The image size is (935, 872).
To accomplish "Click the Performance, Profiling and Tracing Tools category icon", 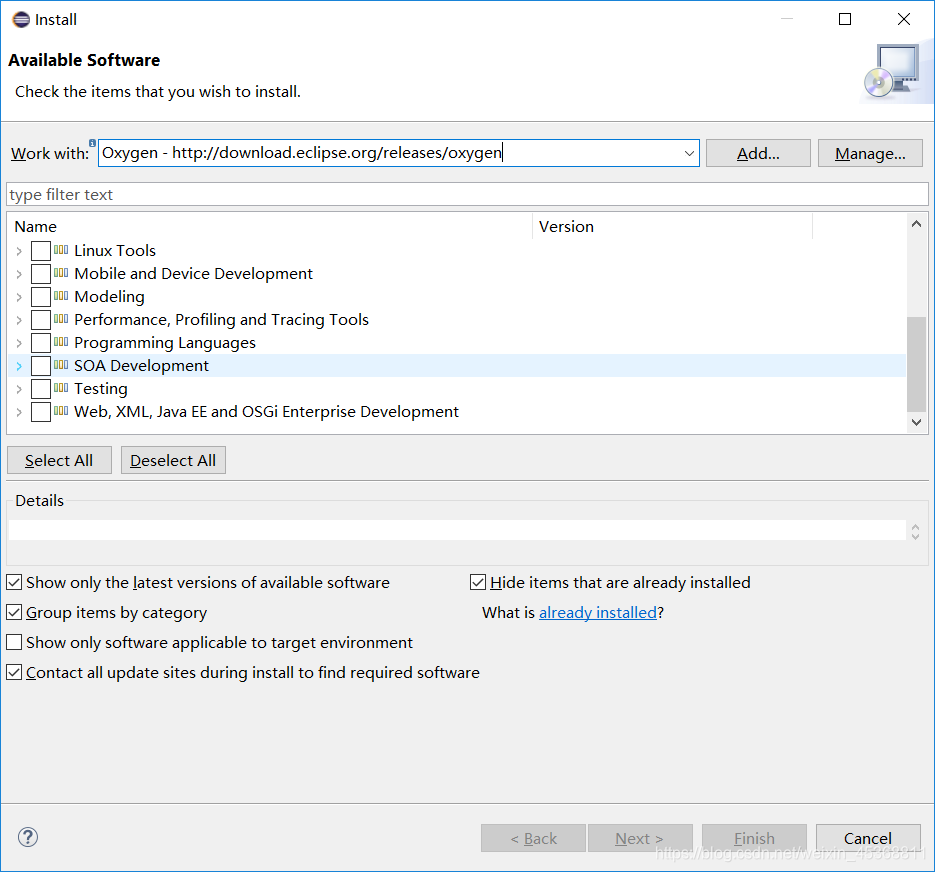I will 61,319.
